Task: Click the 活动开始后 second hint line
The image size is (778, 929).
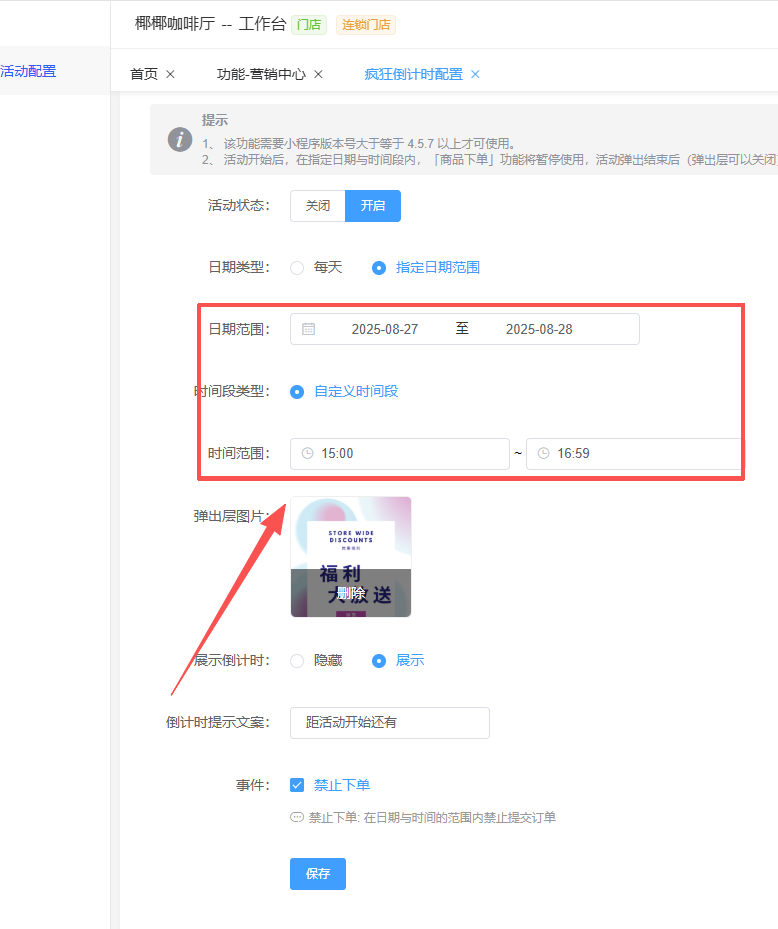Action: coord(489,160)
